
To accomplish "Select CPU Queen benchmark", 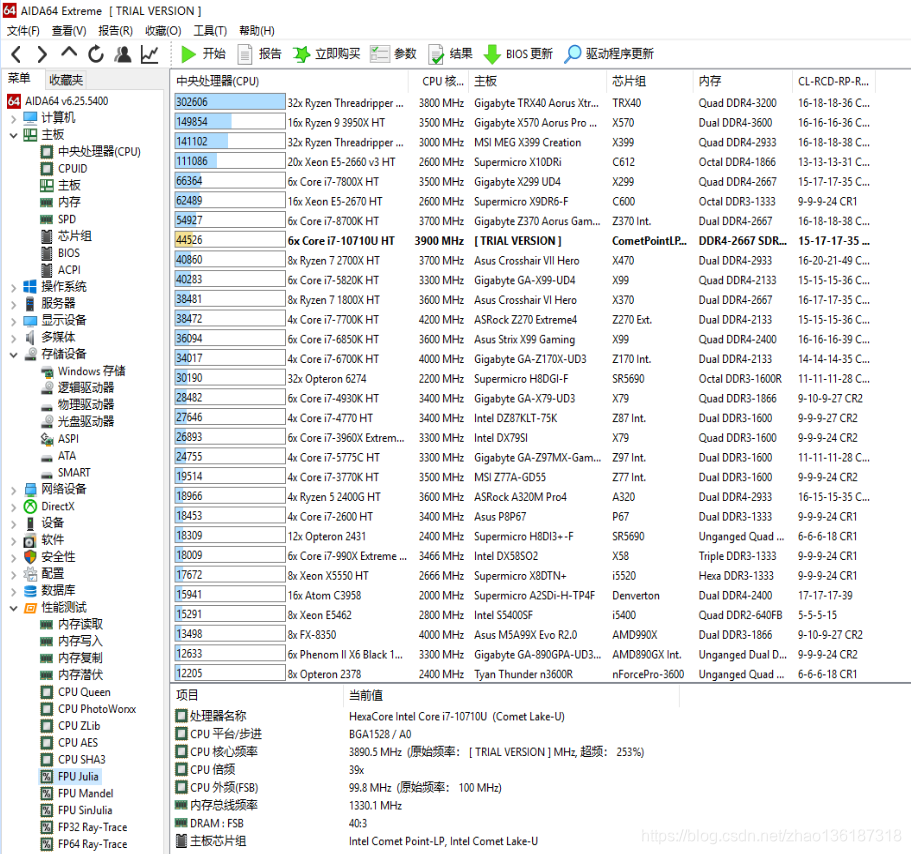I will [84, 692].
